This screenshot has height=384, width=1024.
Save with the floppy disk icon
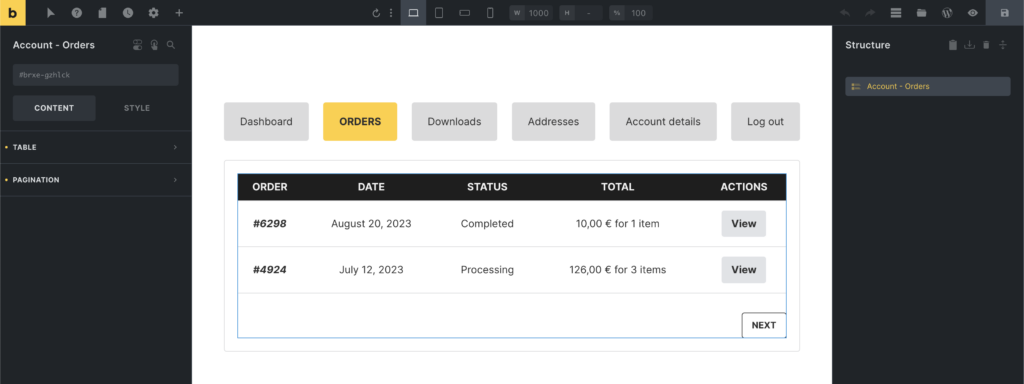click(1004, 13)
